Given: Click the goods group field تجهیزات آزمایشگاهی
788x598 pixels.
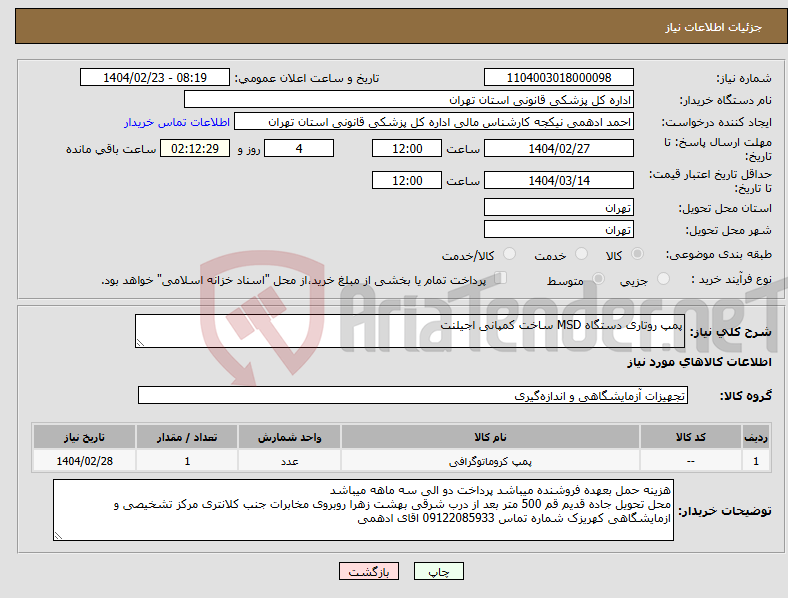Looking at the screenshot, I should [413, 395].
